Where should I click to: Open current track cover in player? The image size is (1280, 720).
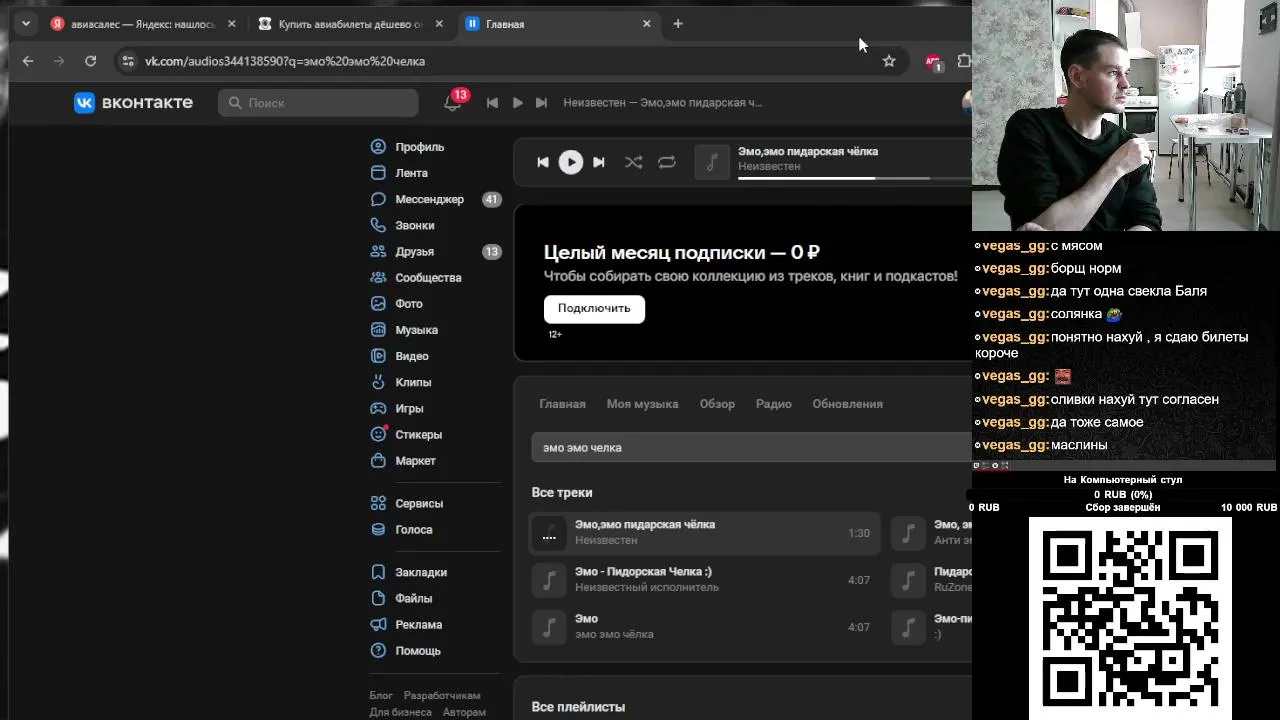[712, 162]
